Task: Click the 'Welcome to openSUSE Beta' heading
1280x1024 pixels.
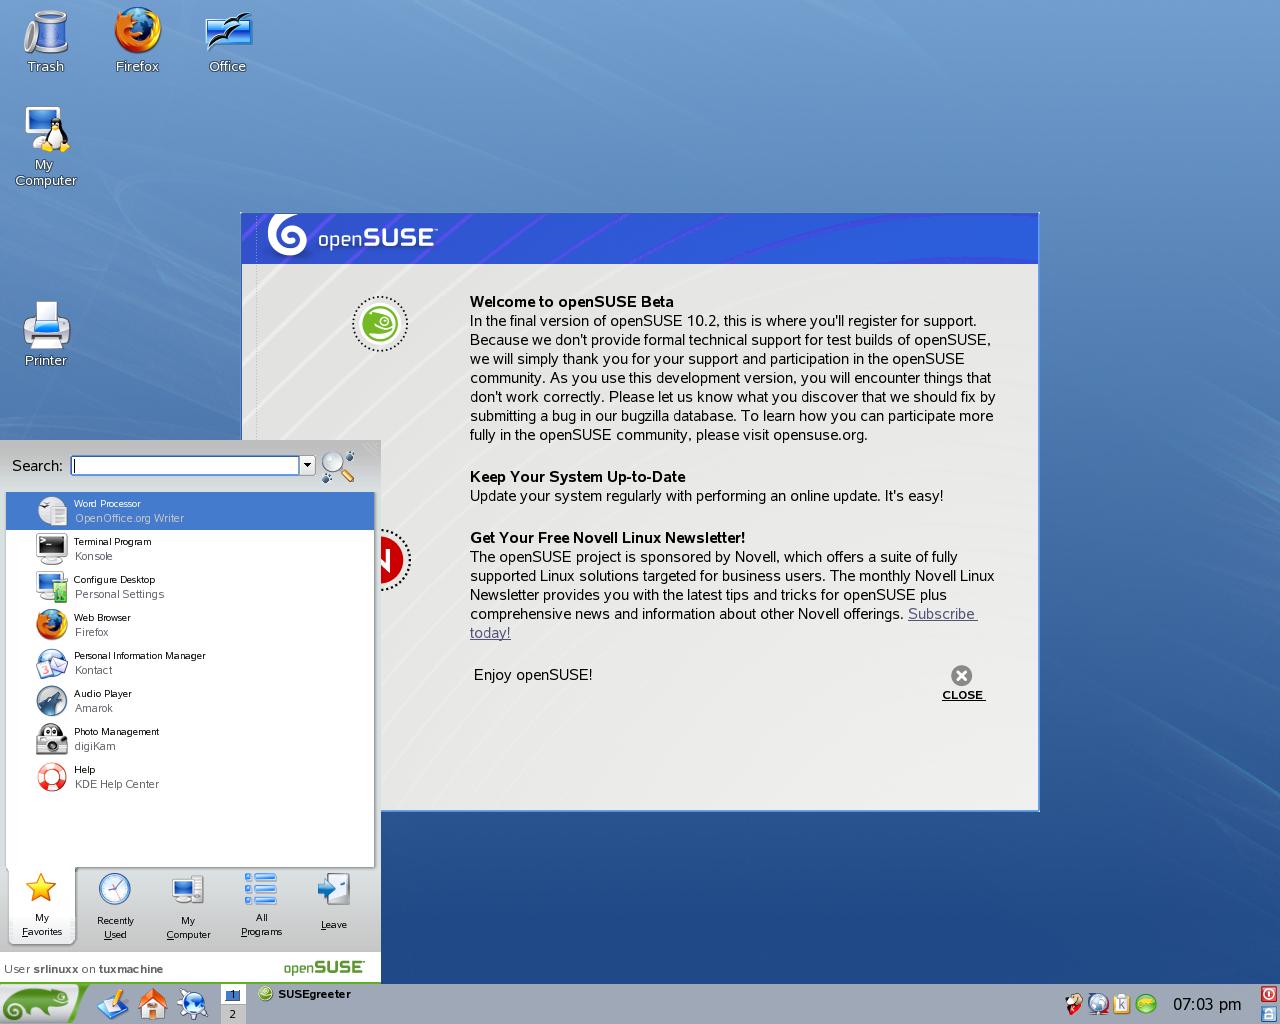Action: (x=572, y=302)
